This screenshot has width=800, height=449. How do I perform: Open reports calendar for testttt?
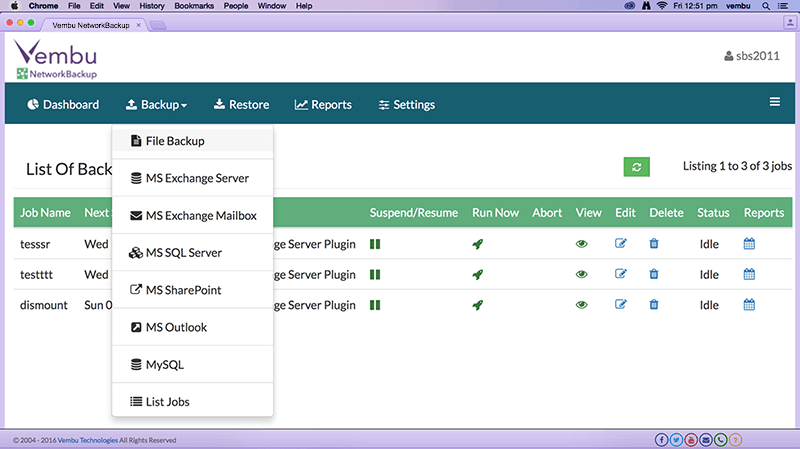tap(749, 274)
